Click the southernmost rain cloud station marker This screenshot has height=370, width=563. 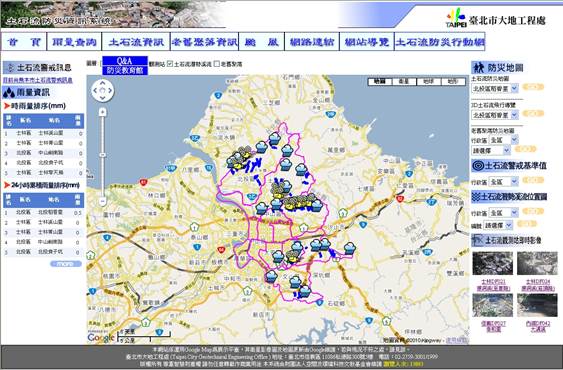[x=305, y=291]
